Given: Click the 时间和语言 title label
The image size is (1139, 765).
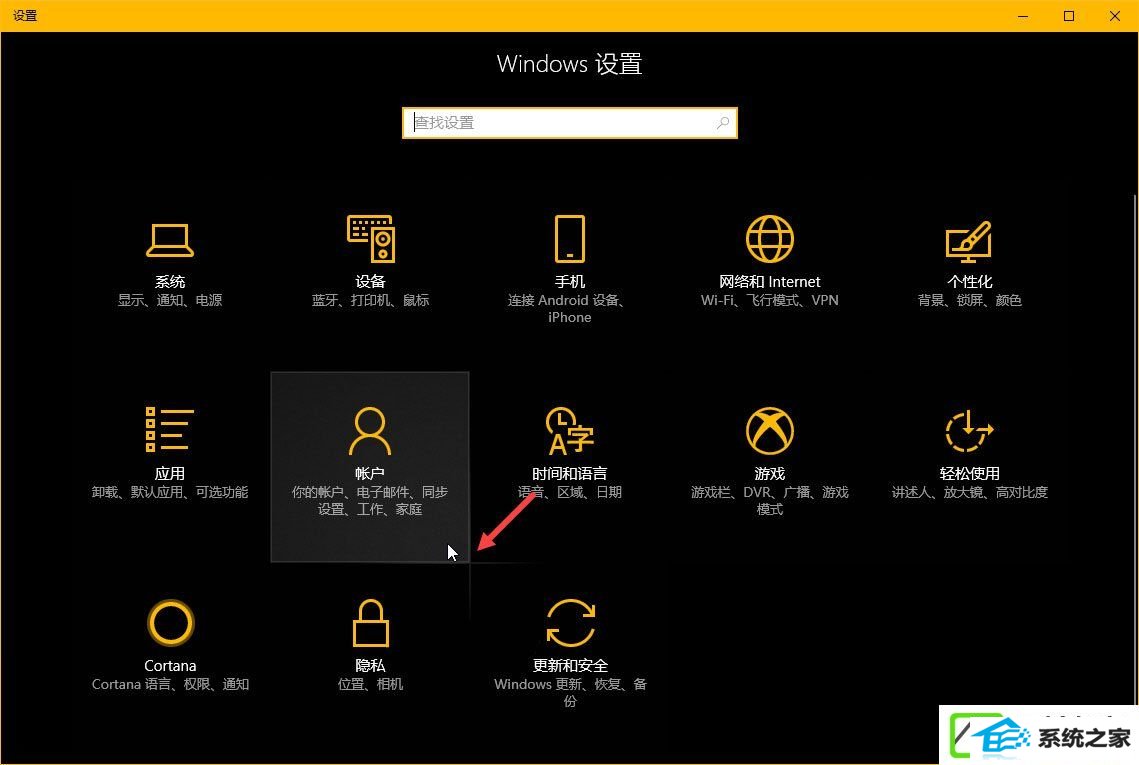Looking at the screenshot, I should tap(570, 473).
